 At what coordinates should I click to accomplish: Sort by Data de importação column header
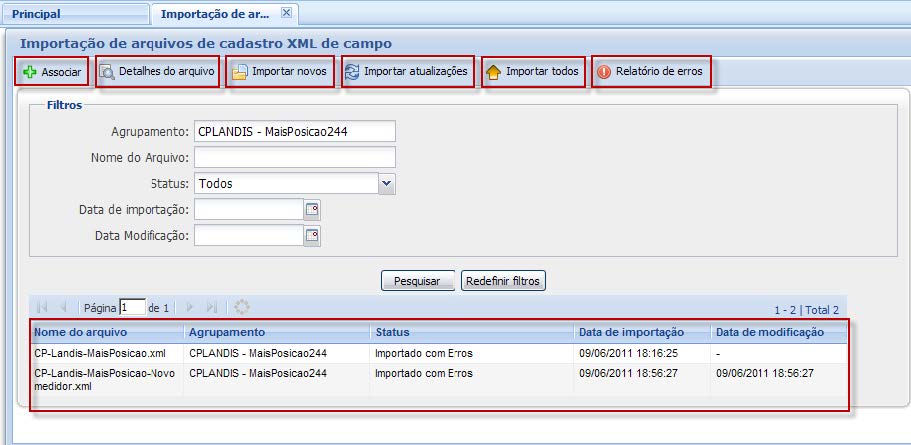click(x=631, y=332)
